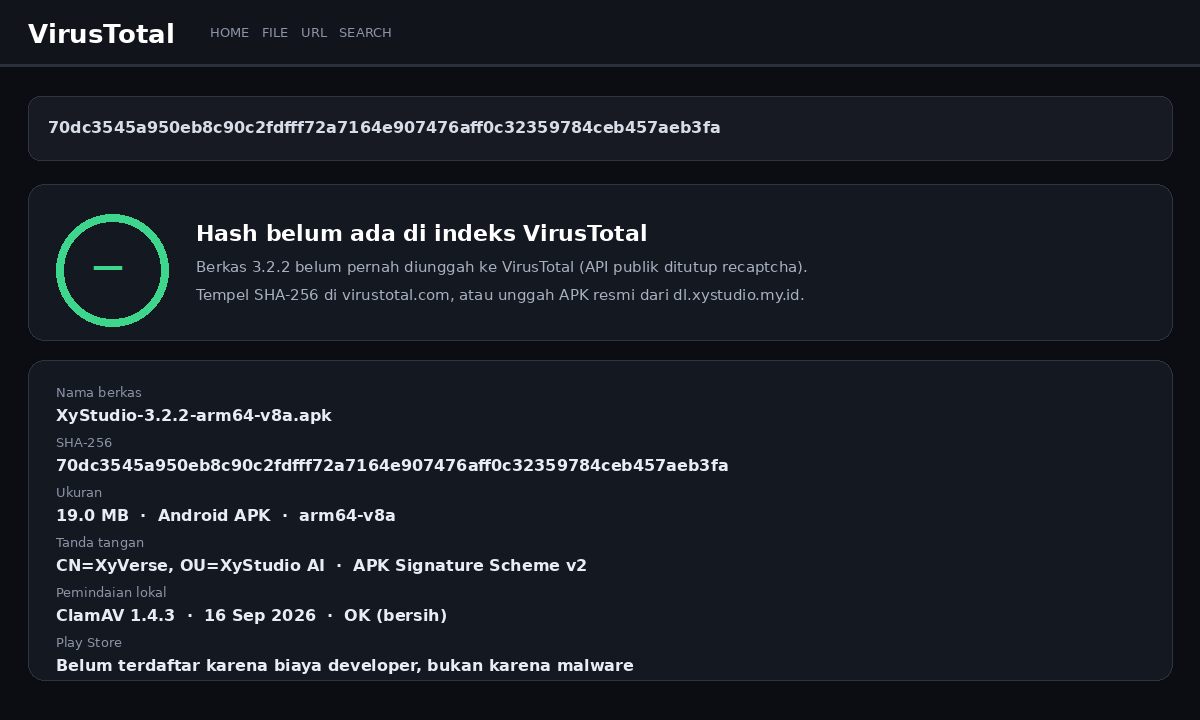
Task: Click the "ClamAV 1.4.3" scan result
Action: [x=251, y=616]
